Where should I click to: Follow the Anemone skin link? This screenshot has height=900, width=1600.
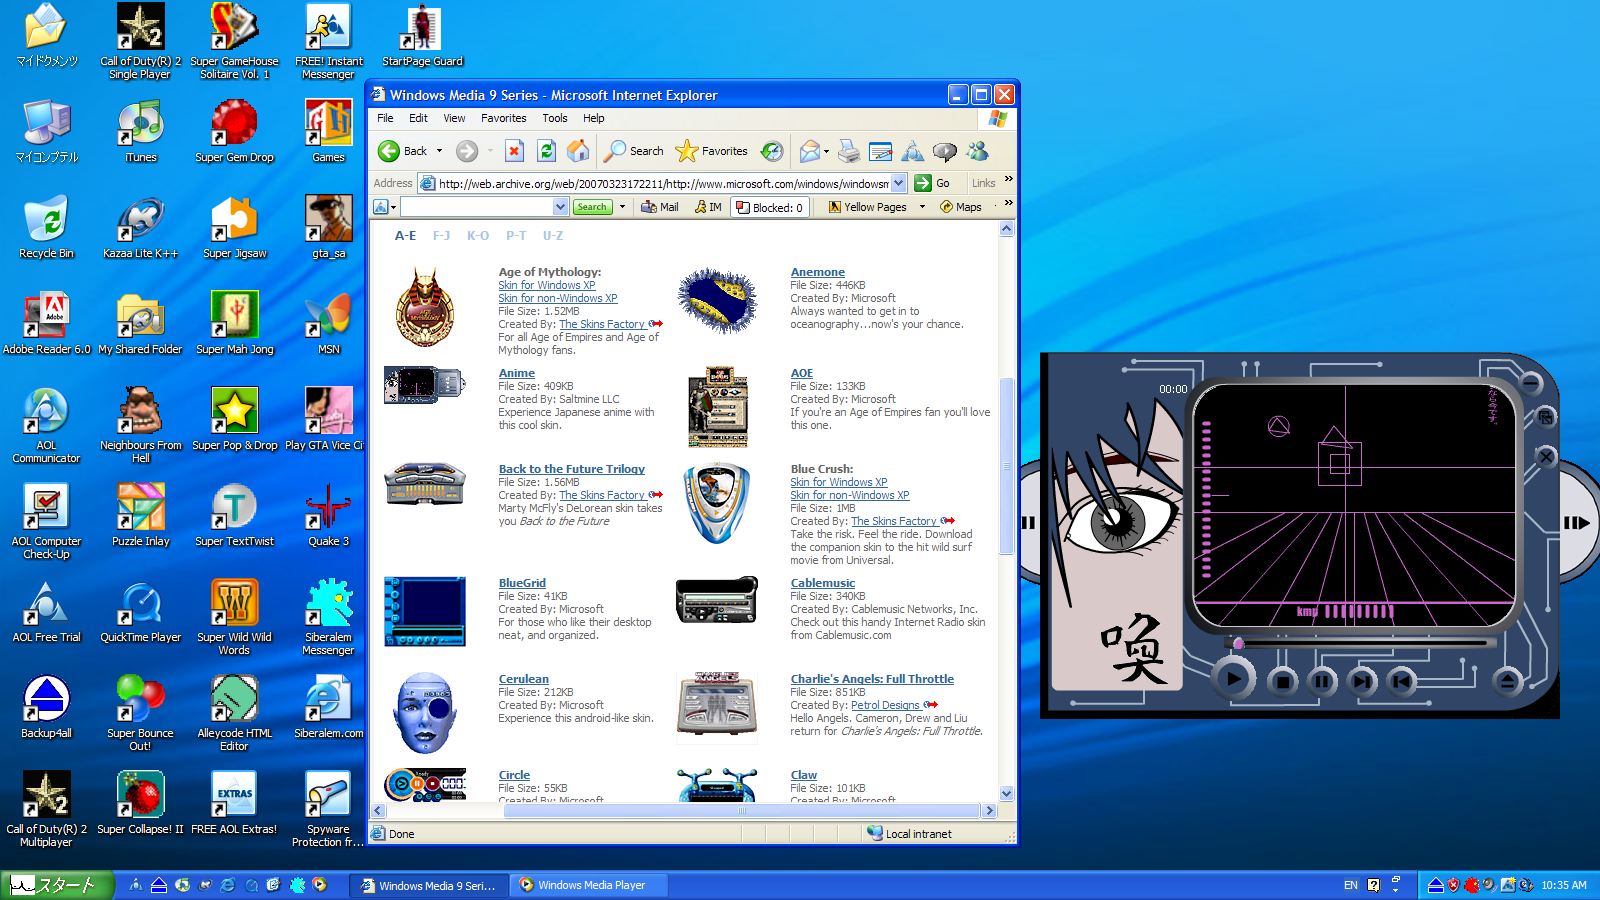pyautogui.click(x=817, y=271)
